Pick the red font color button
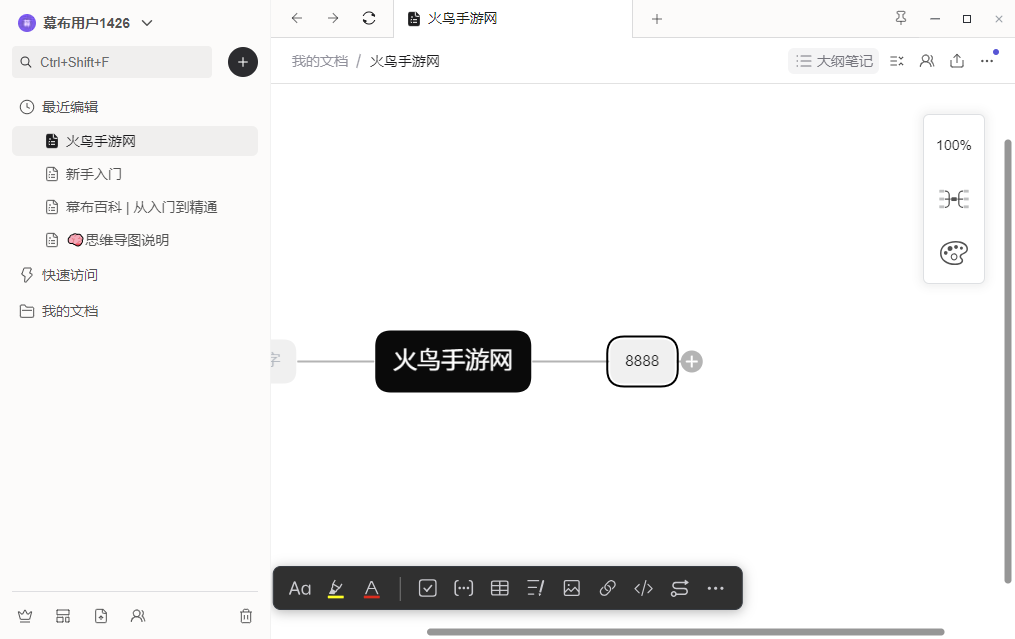The height and width of the screenshot is (639, 1015). click(372, 588)
